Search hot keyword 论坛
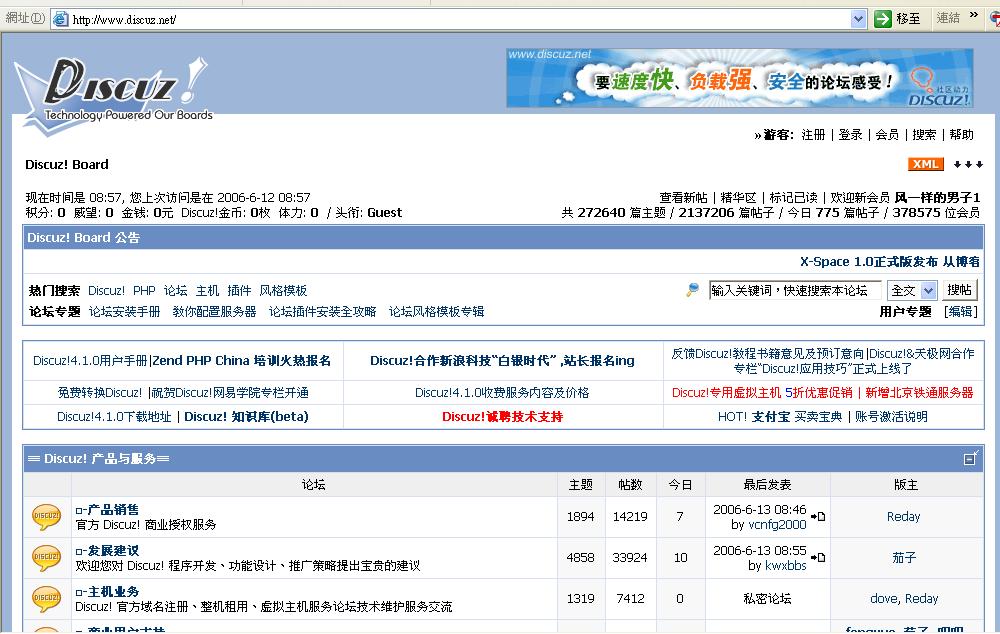This screenshot has height=634, width=1000. pos(175,291)
